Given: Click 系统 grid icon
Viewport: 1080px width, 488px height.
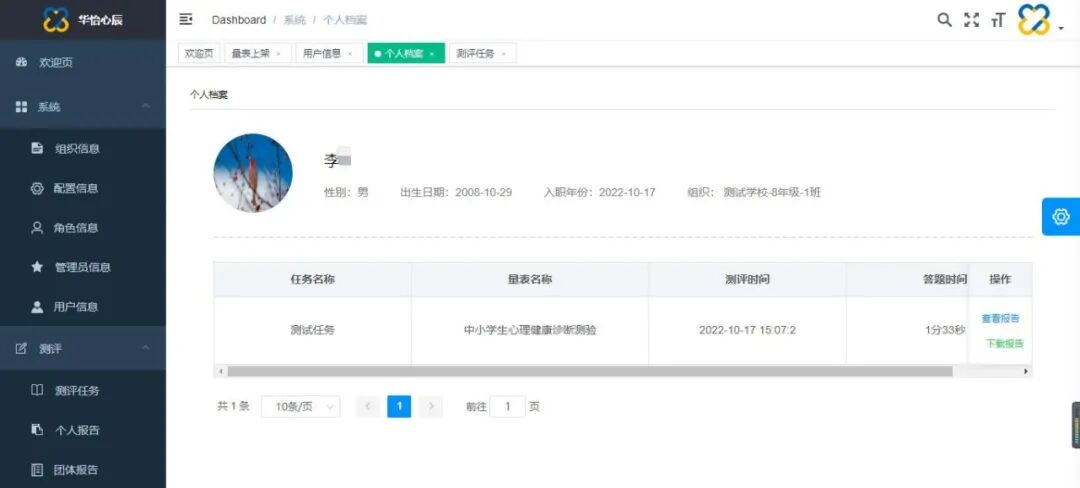Looking at the screenshot, I should (x=21, y=107).
